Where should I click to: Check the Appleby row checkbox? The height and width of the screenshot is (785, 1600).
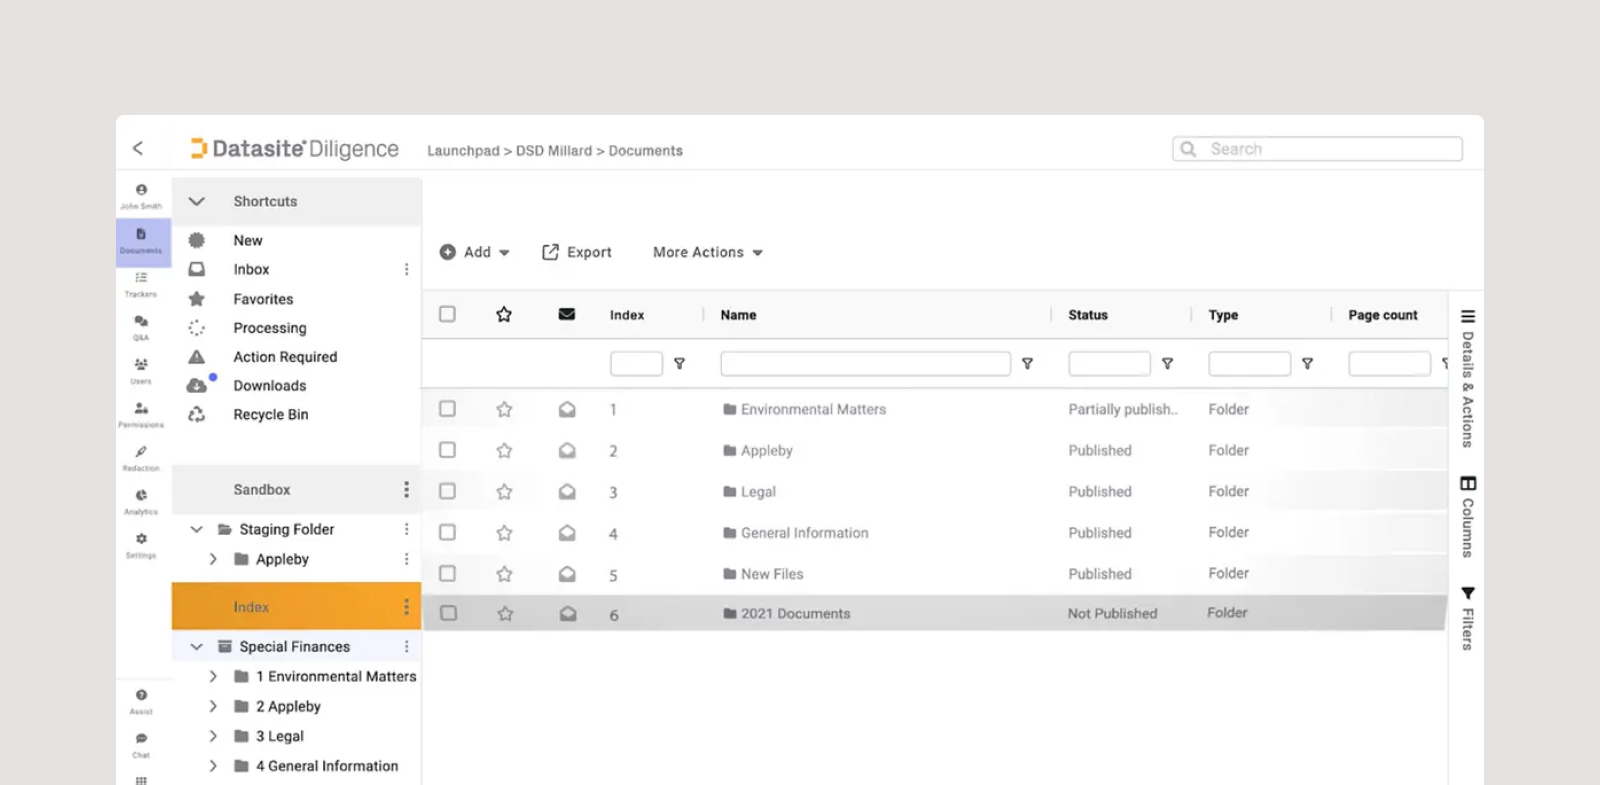(447, 450)
